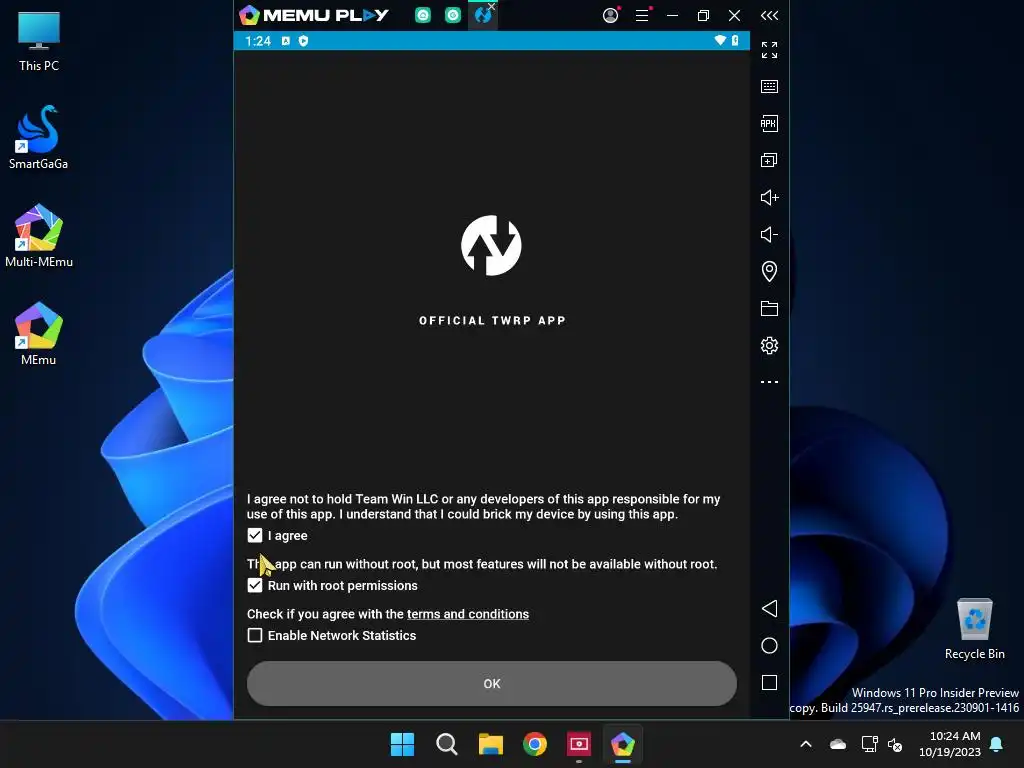This screenshot has height=768, width=1024.
Task: Expand the hidden system tray icons
Action: coord(806,744)
